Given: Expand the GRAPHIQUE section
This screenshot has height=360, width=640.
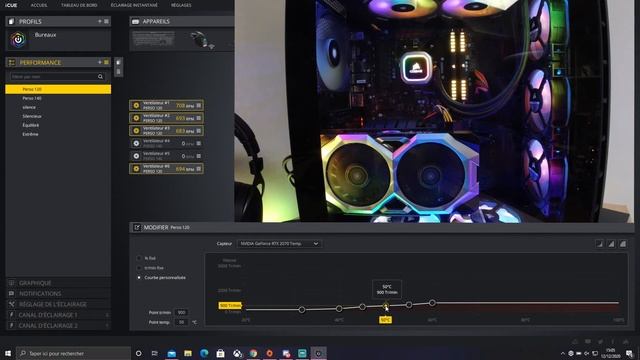Looking at the screenshot, I should click(58, 283).
